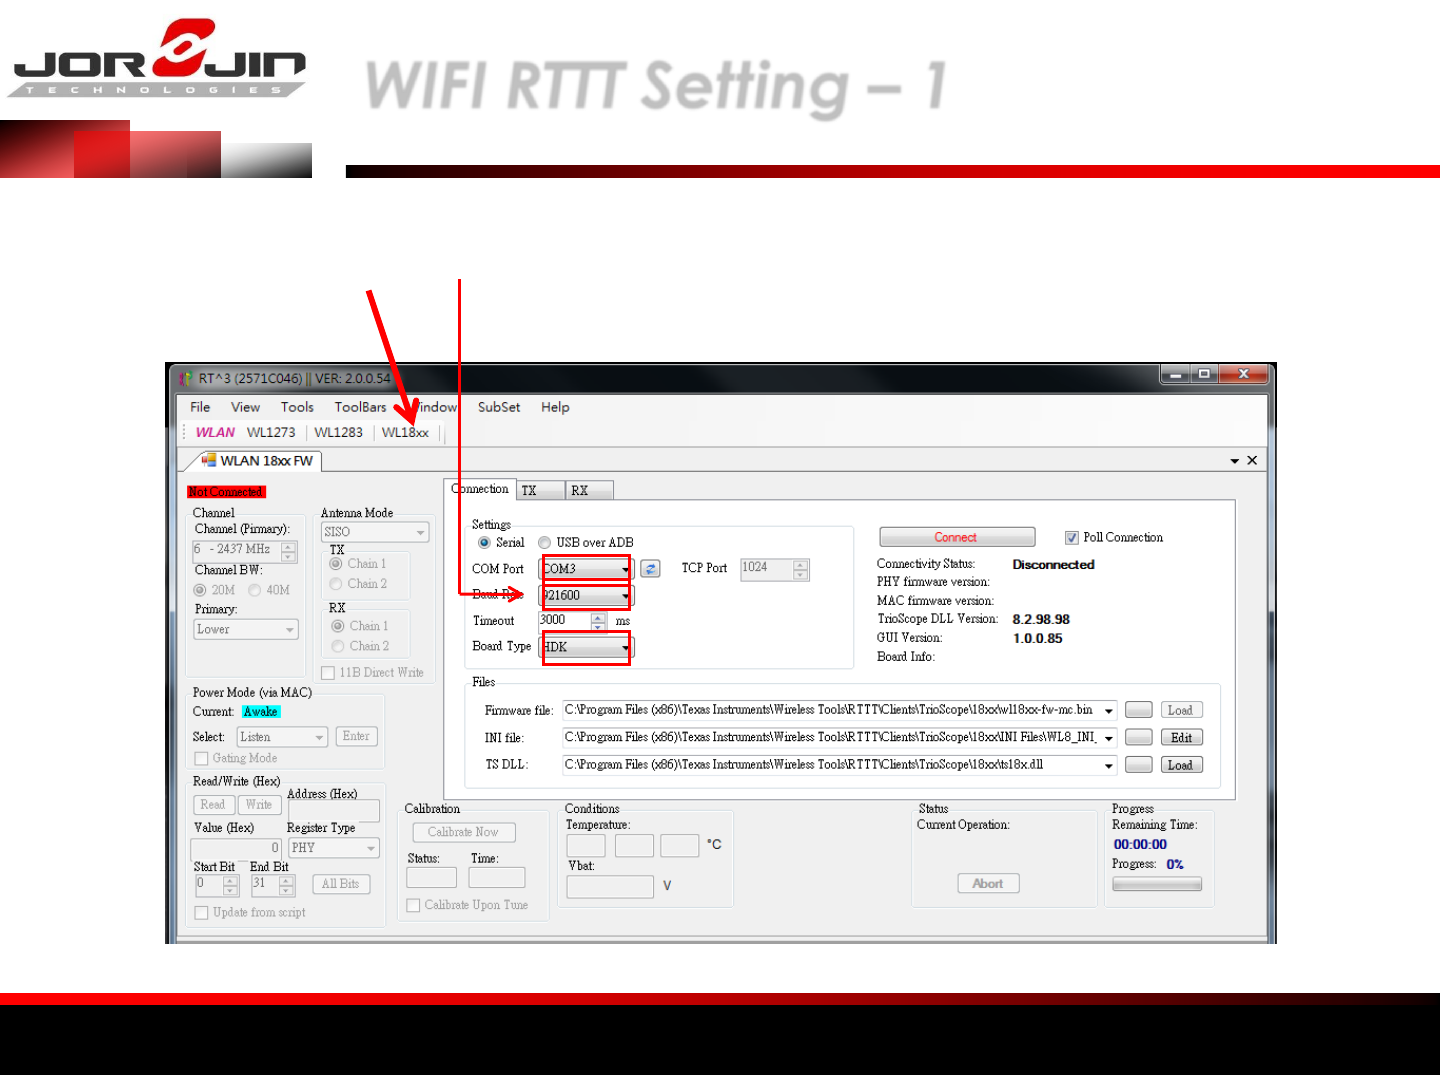
Task: Select the Serial connection radio button
Action: [x=484, y=542]
